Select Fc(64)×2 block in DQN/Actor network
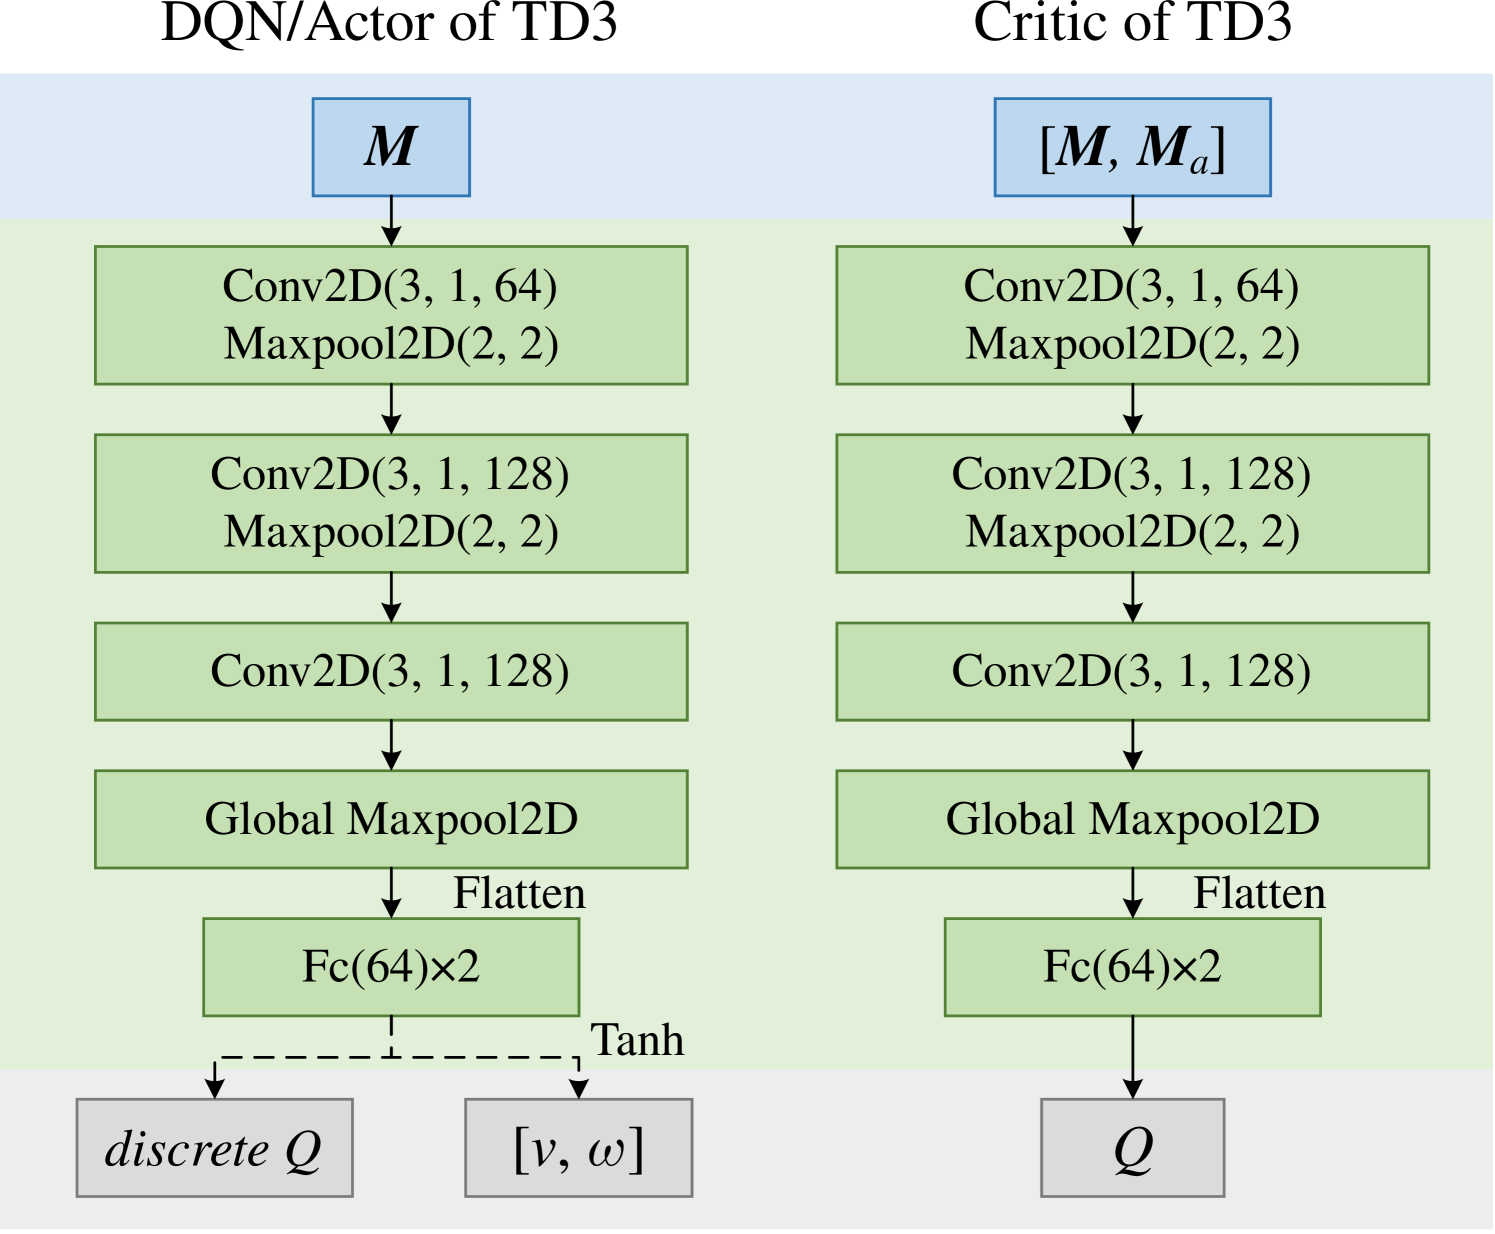 coord(391,967)
